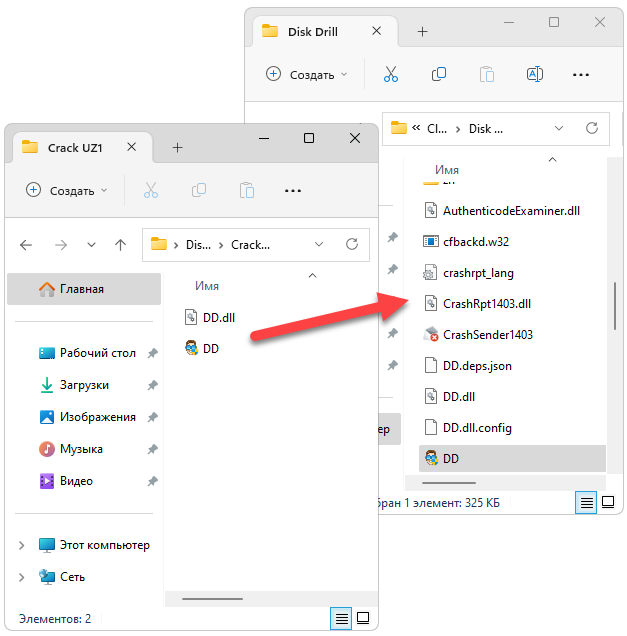Switch Disk Drill window to details view
The height and width of the screenshot is (636, 627).
[x=586, y=503]
